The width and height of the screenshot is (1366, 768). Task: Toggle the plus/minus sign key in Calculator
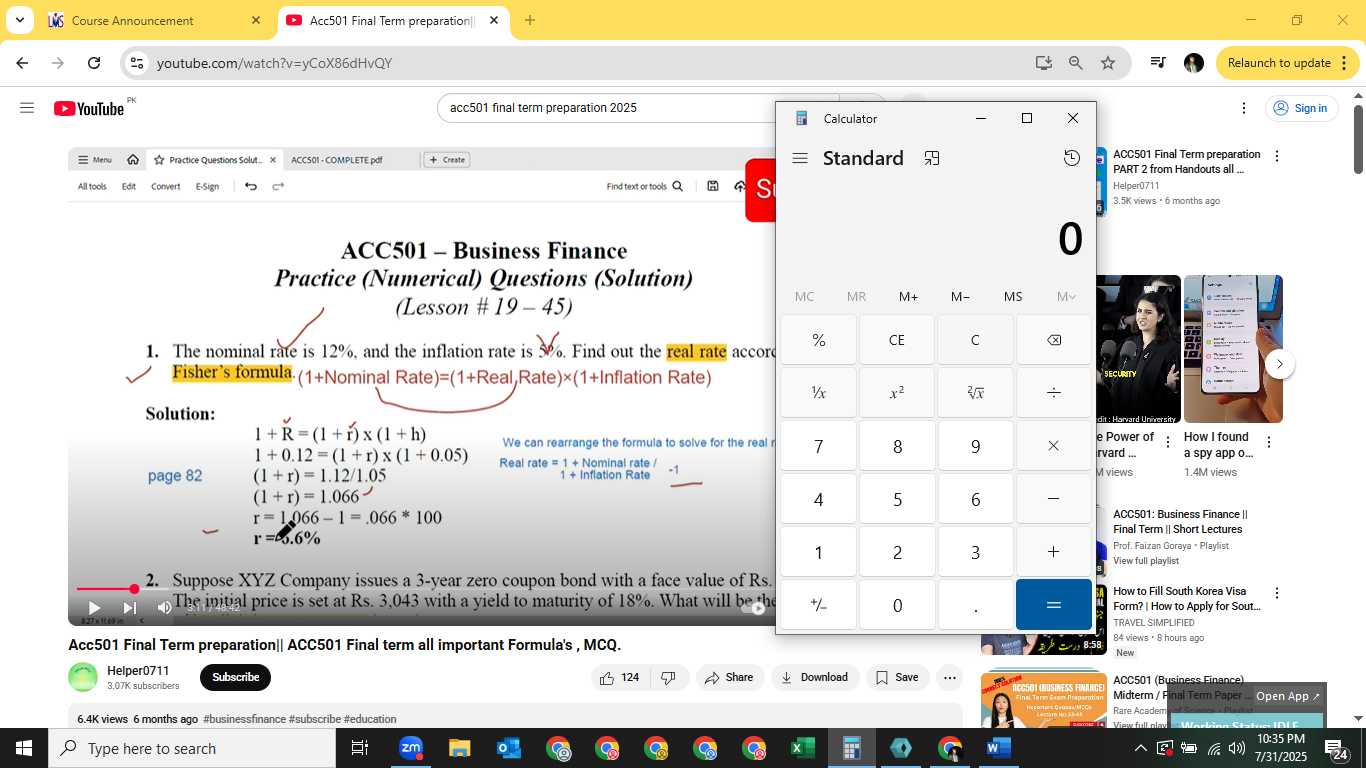click(818, 605)
